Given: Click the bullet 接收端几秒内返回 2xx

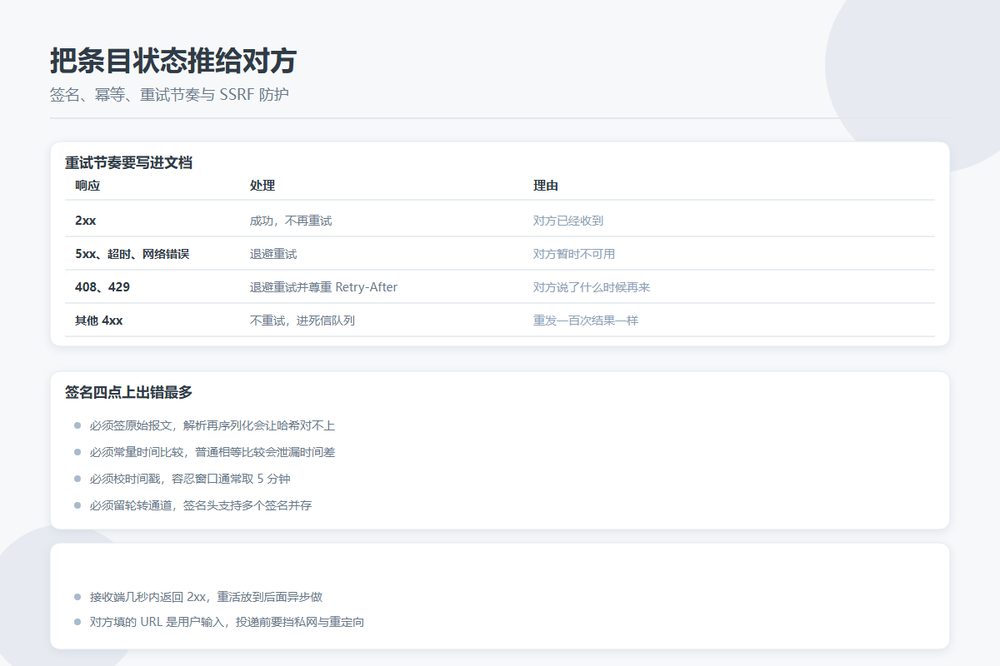Looking at the screenshot, I should pos(206,597).
